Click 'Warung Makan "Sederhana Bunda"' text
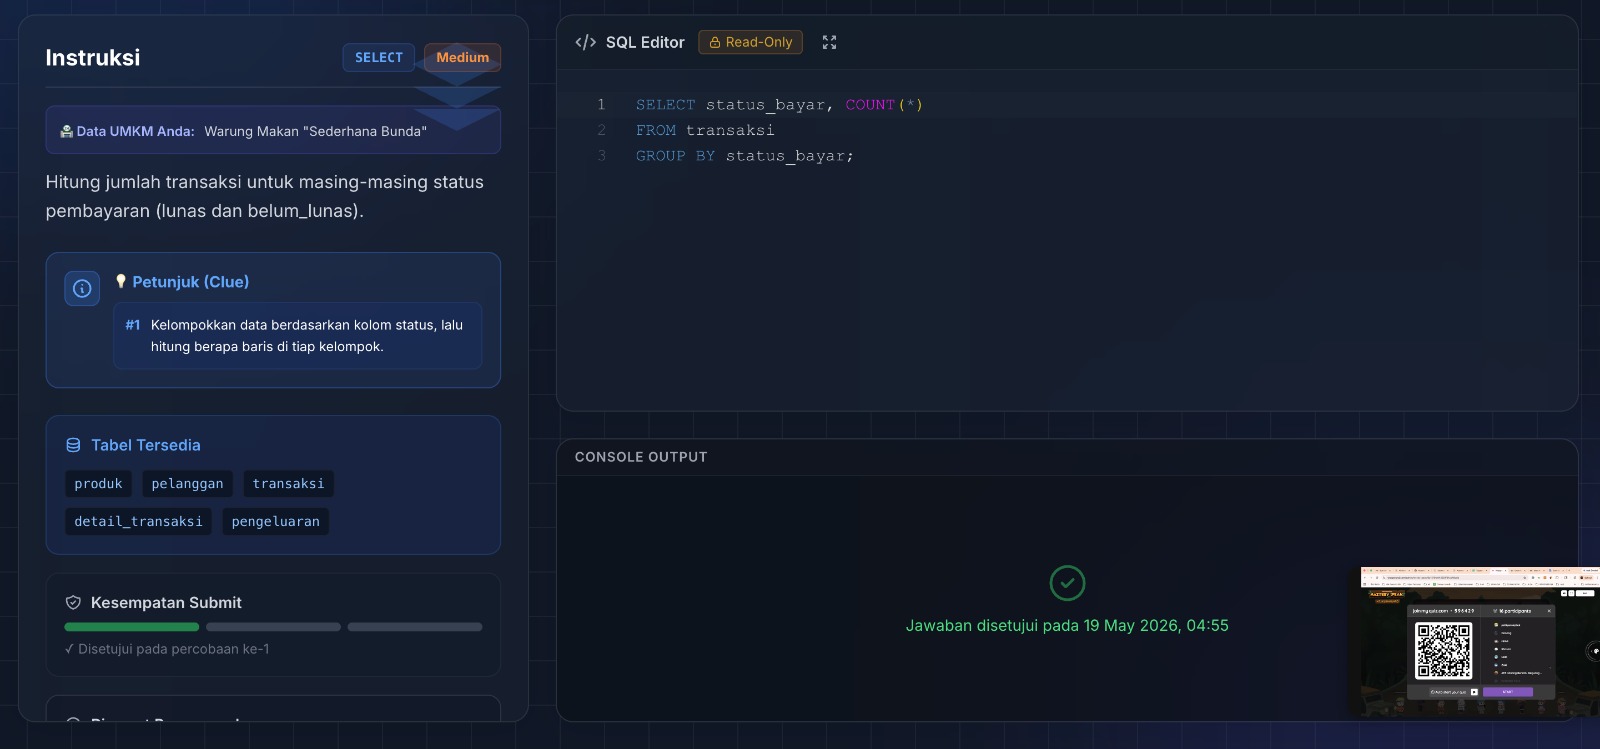This screenshot has height=749, width=1600. pyautogui.click(x=316, y=131)
